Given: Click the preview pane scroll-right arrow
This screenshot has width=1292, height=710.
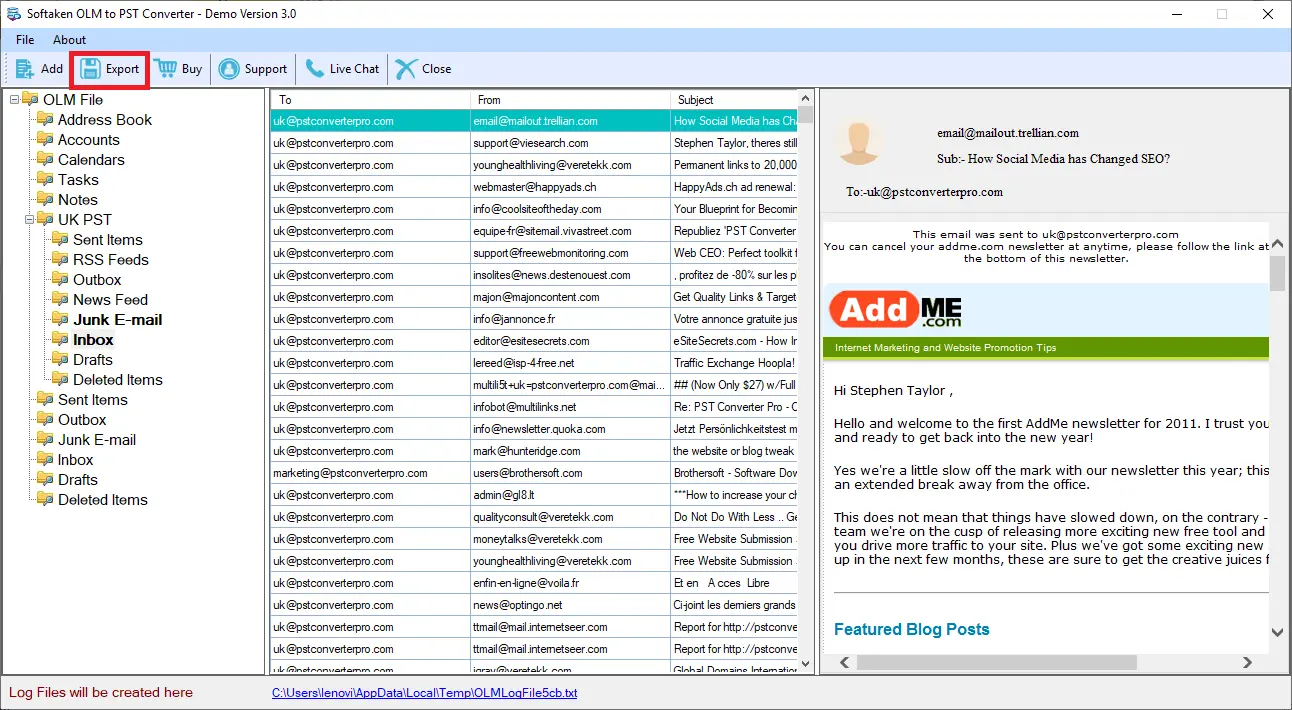Looking at the screenshot, I should coord(1247,662).
